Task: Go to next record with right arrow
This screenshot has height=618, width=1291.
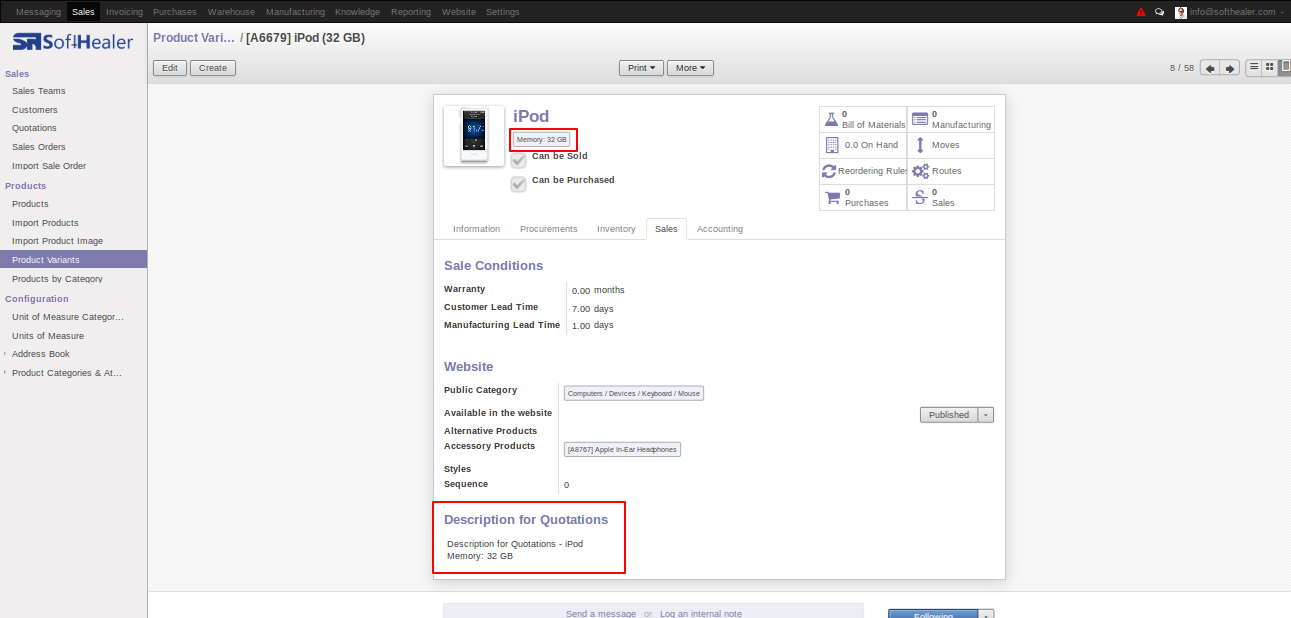Action: pos(1230,68)
